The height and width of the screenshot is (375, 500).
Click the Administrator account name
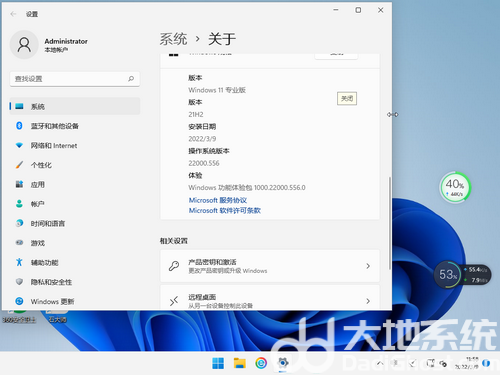[66, 41]
